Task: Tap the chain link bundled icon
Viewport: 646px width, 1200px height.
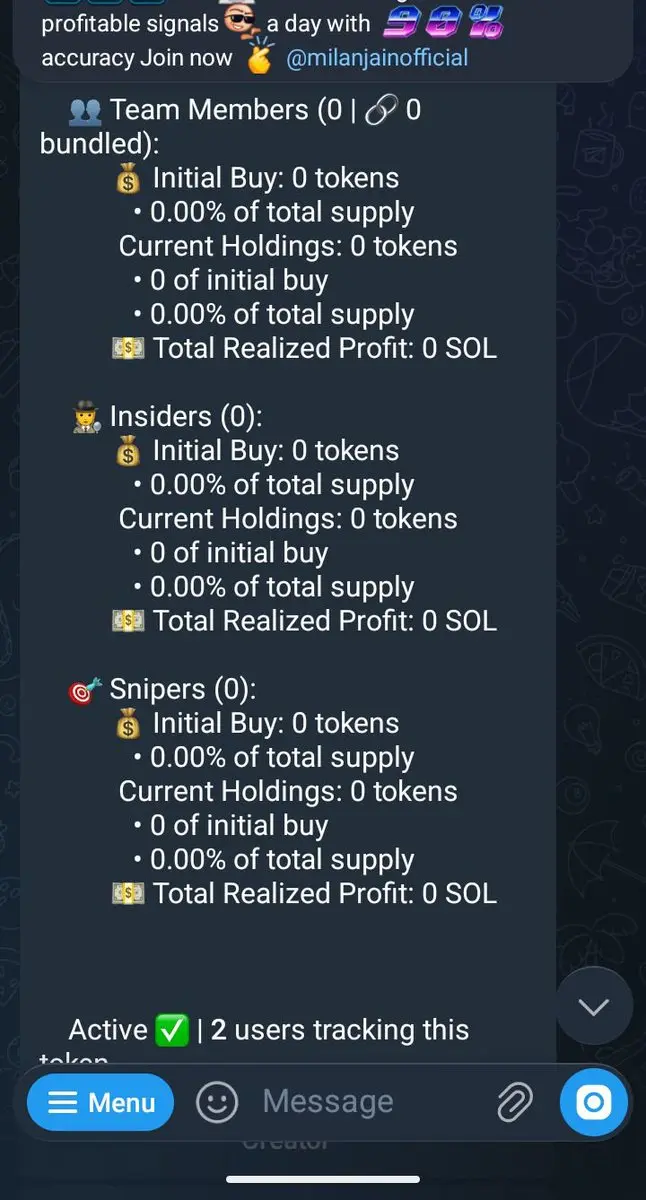Action: click(380, 110)
